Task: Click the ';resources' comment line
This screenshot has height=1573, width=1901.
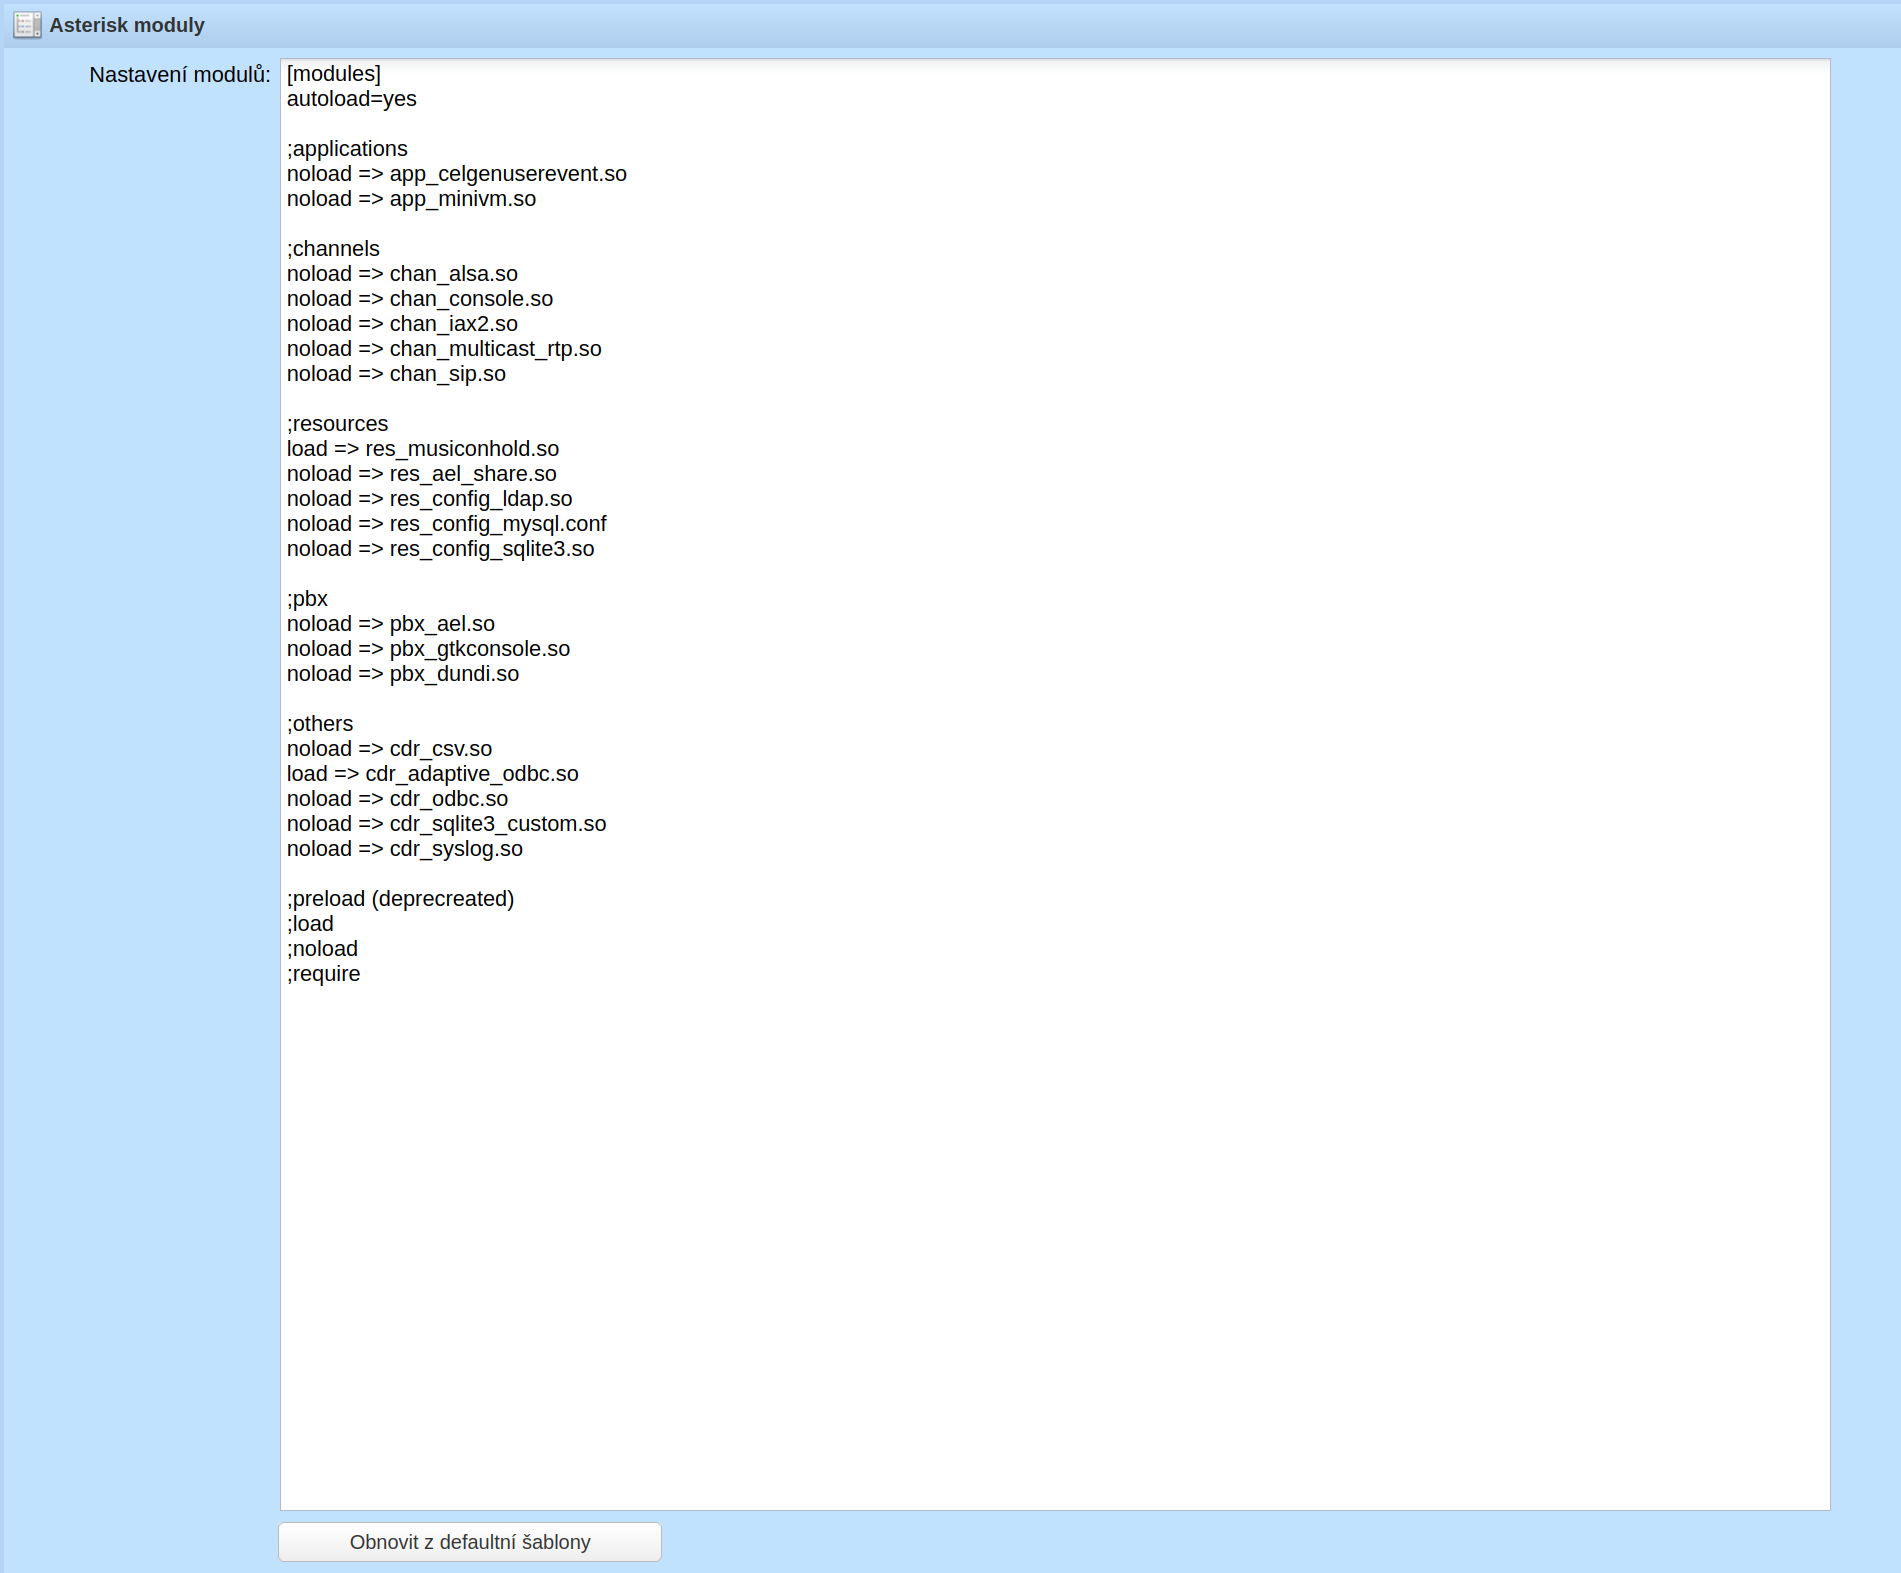Action: [337, 424]
